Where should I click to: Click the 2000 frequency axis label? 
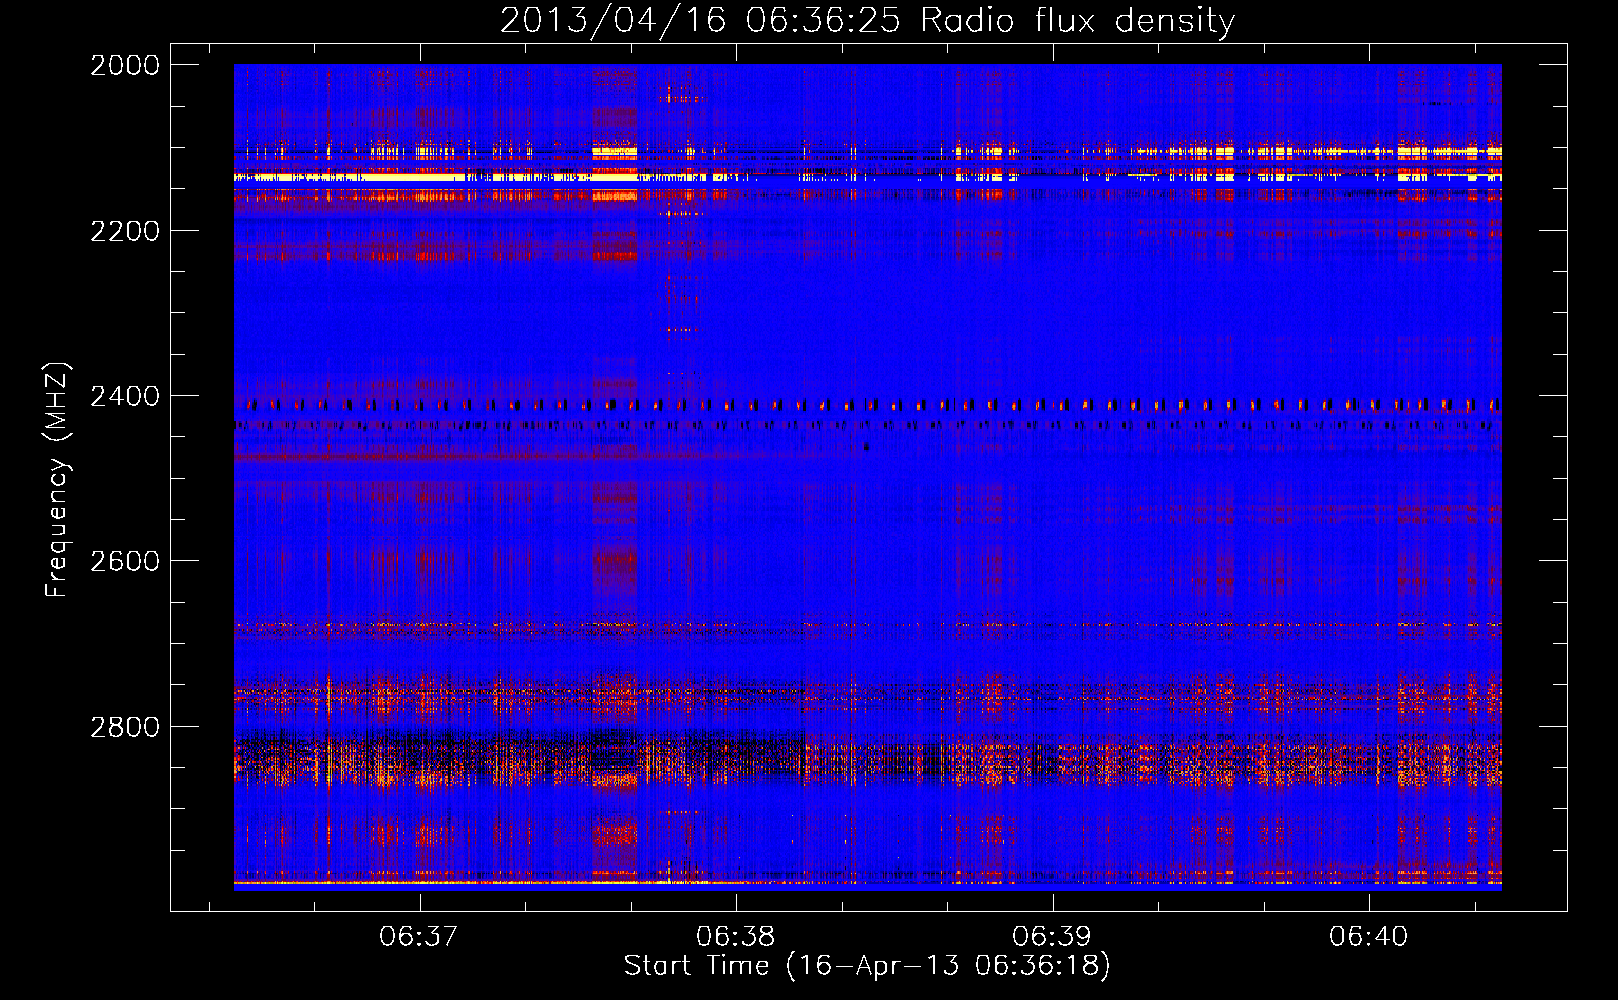coord(125,65)
